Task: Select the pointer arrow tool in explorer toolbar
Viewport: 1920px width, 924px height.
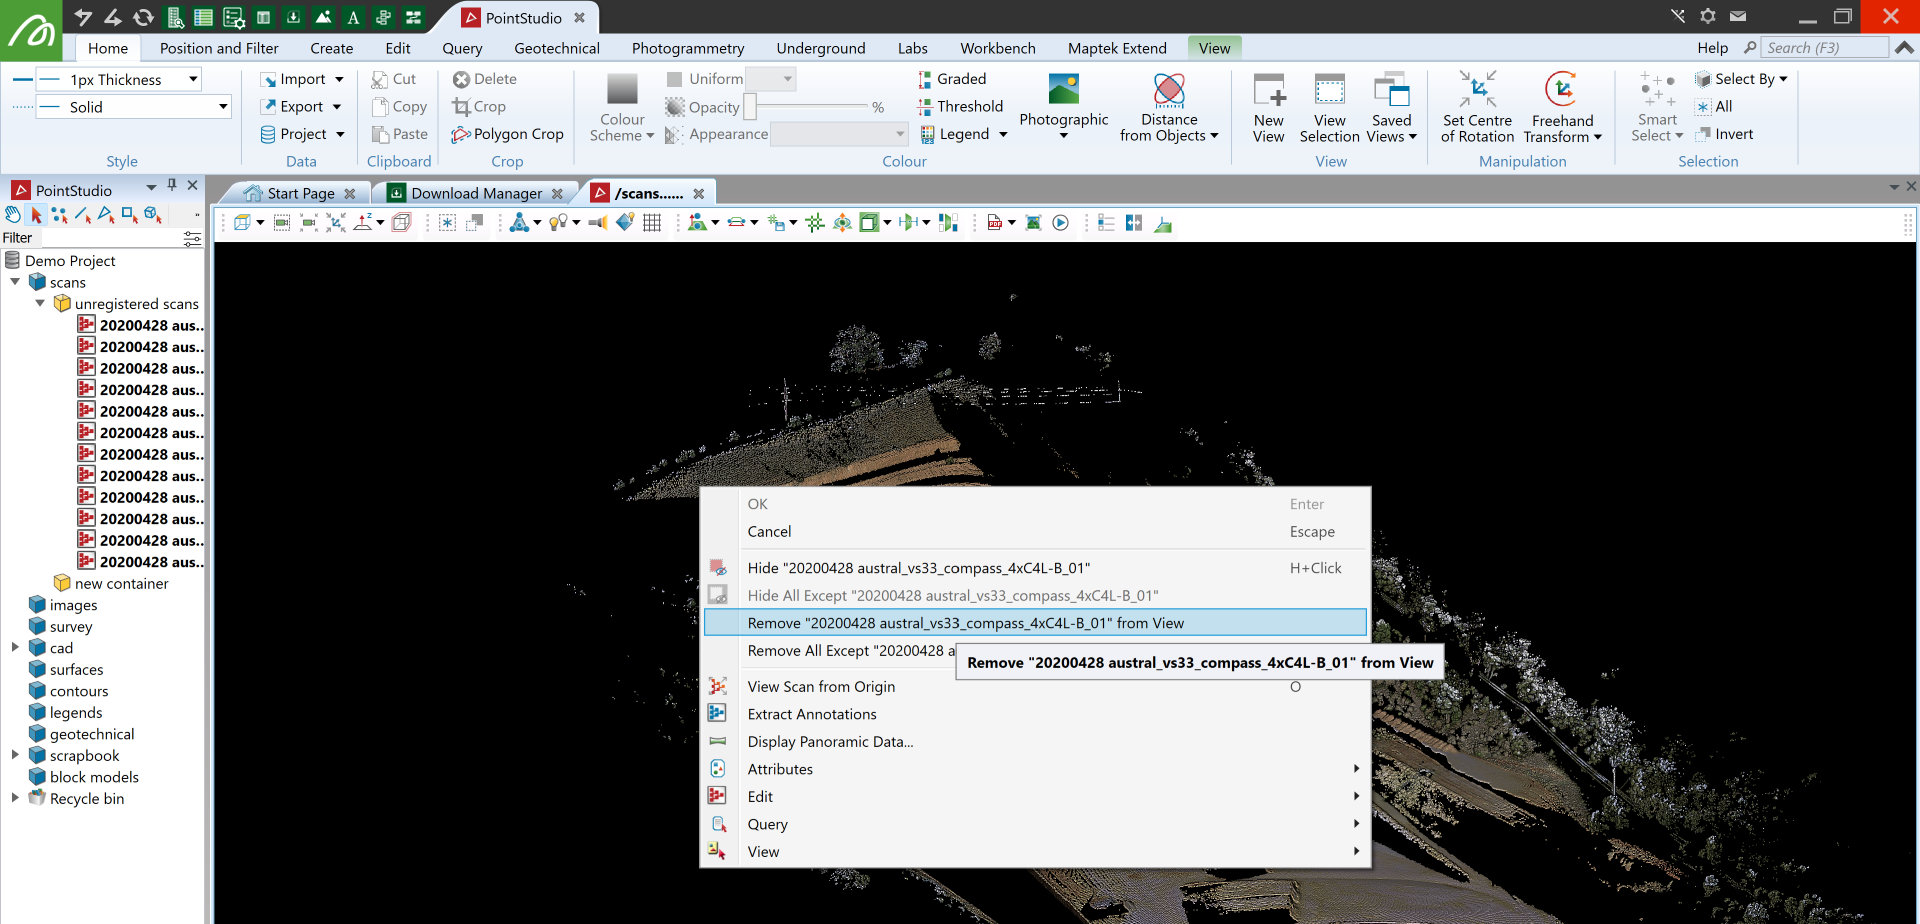Action: 37,215
